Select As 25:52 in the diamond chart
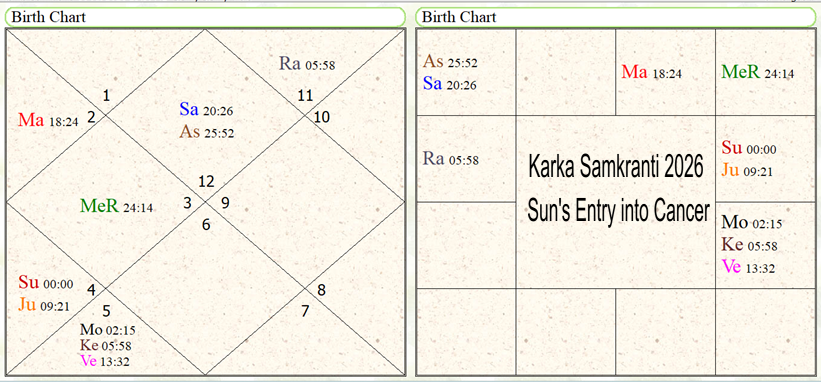 tap(206, 132)
